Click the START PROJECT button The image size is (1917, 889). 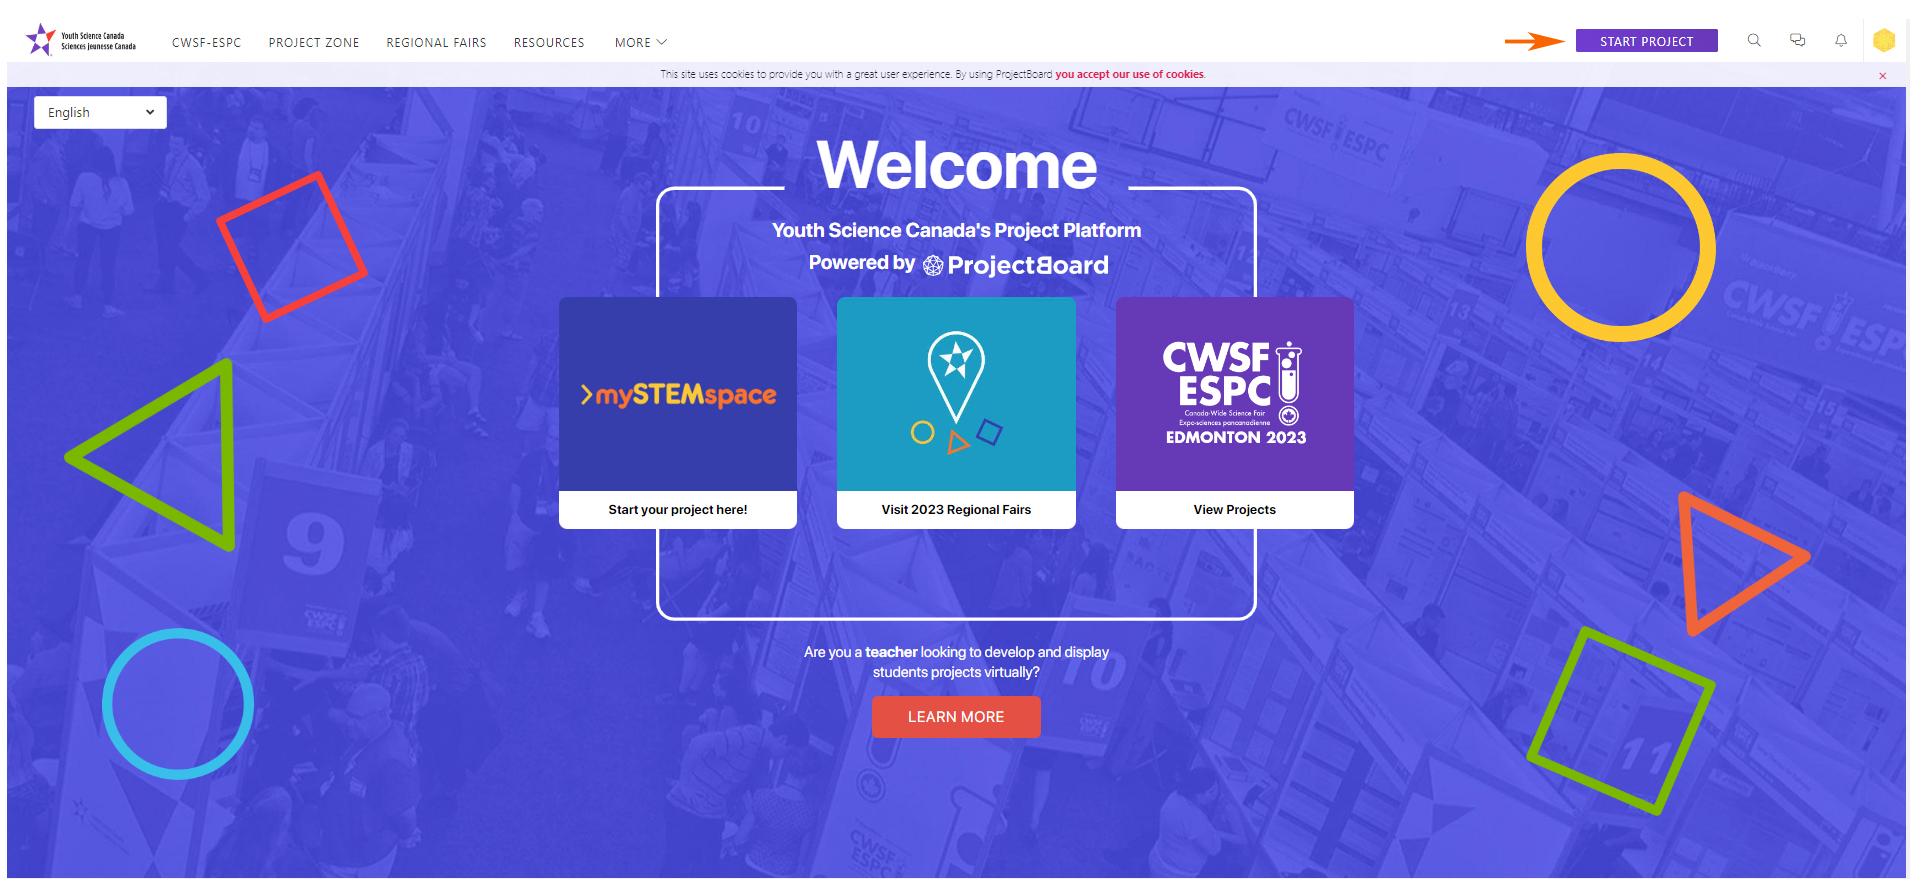[x=1646, y=41]
